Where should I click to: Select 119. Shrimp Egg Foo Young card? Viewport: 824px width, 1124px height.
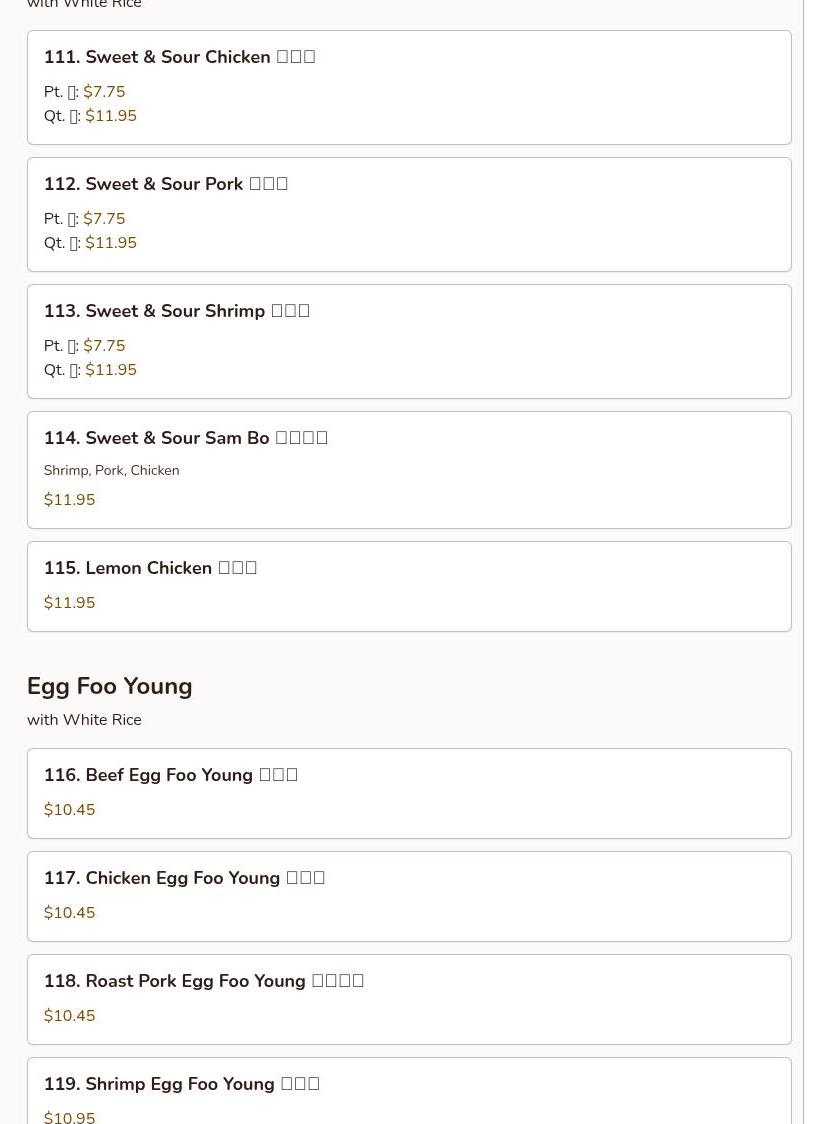[x=409, y=1090]
